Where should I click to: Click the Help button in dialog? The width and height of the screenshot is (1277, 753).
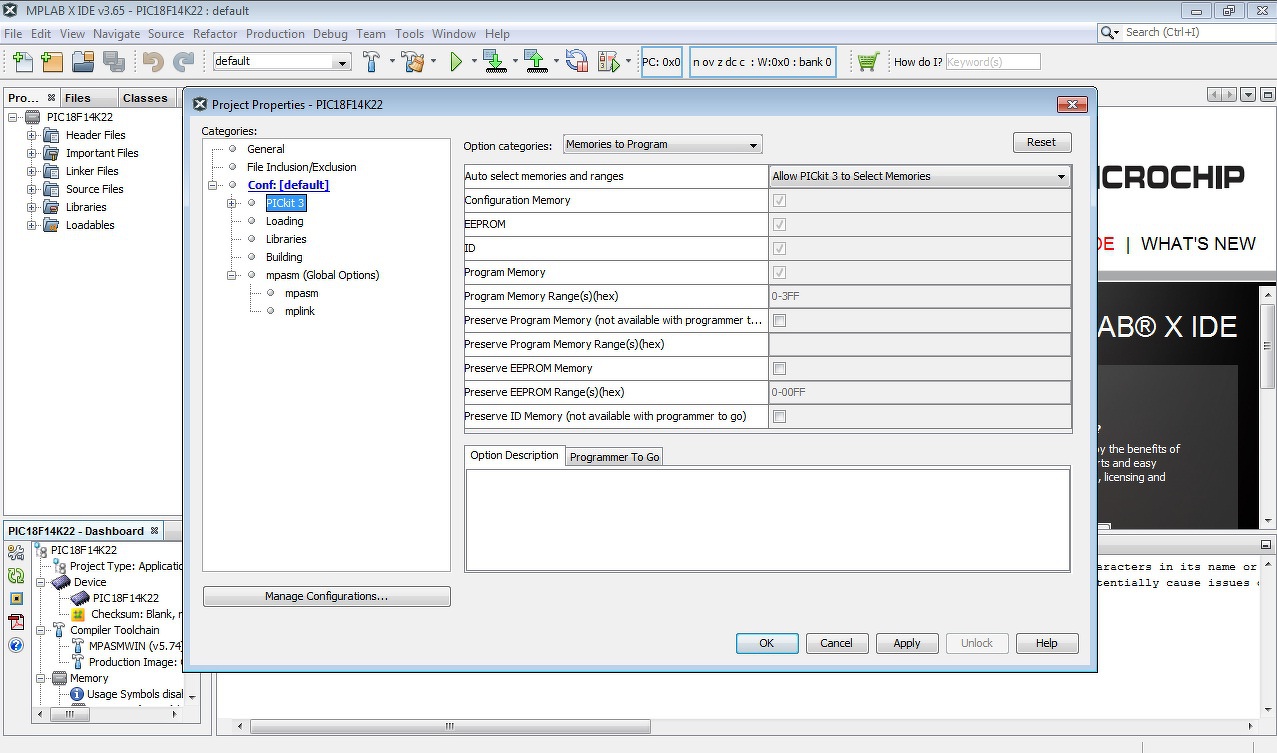1047,643
